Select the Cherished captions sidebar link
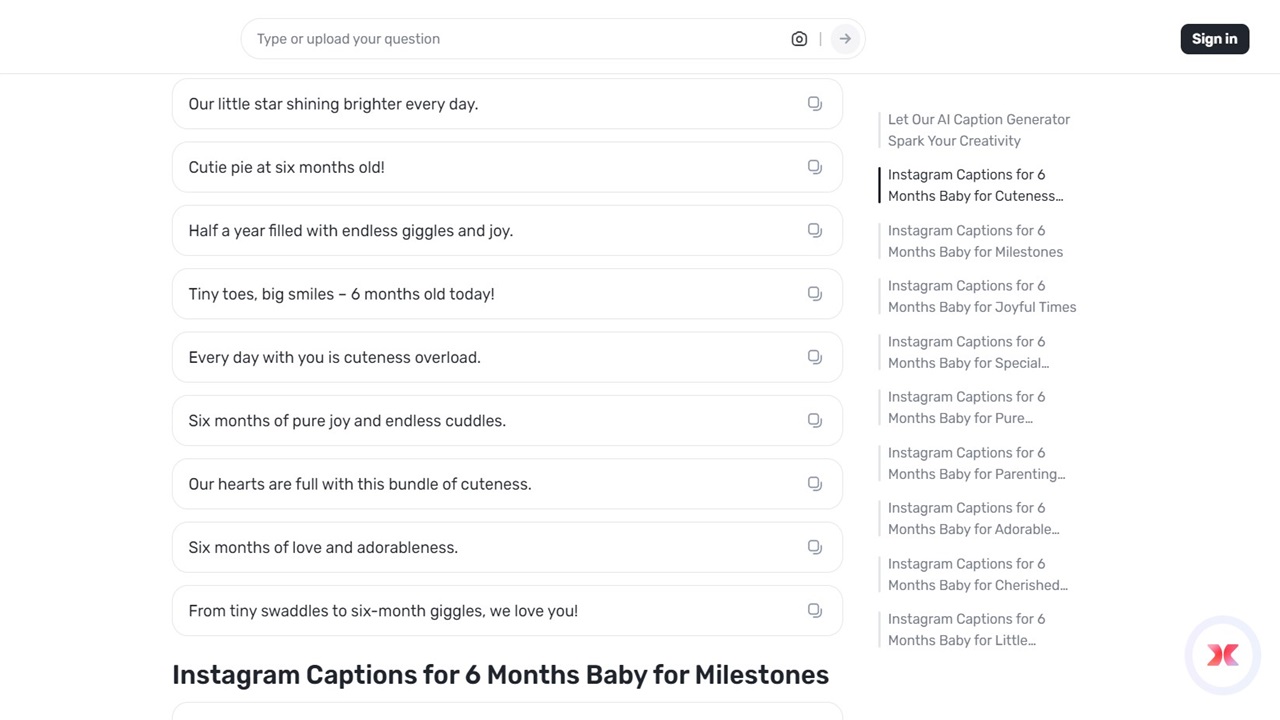The image size is (1280, 720). pos(976,574)
